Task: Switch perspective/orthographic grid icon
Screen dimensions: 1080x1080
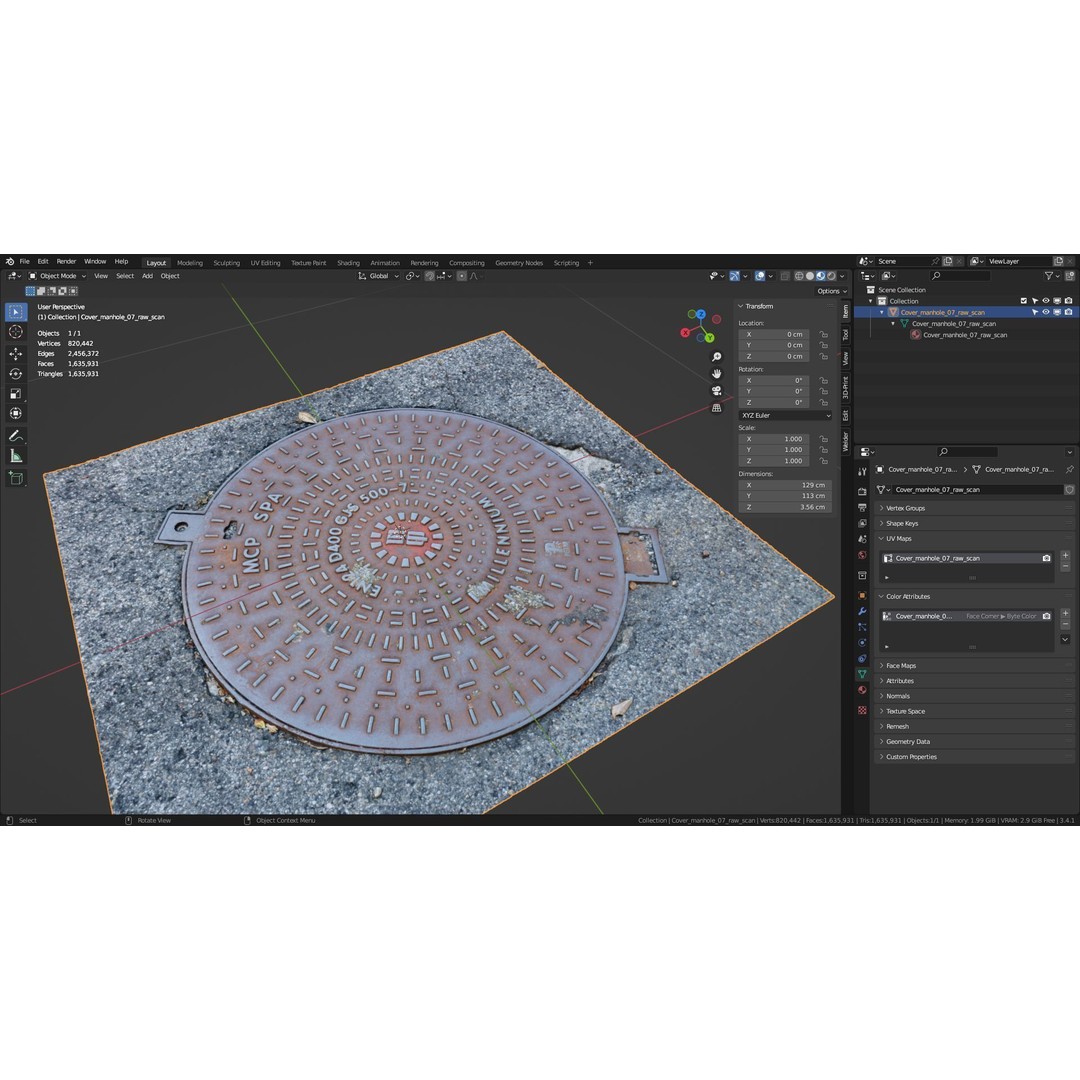Action: pyautogui.click(x=716, y=408)
